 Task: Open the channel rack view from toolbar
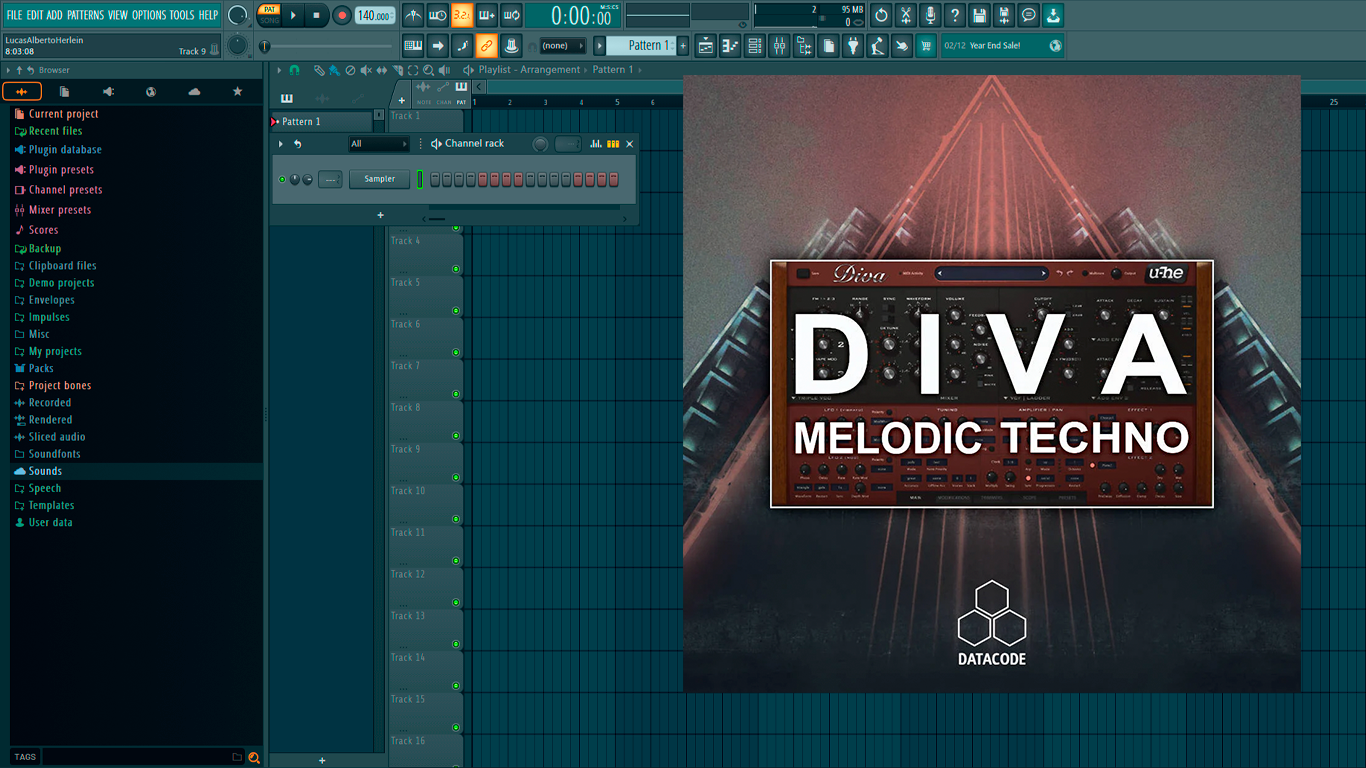coord(755,46)
